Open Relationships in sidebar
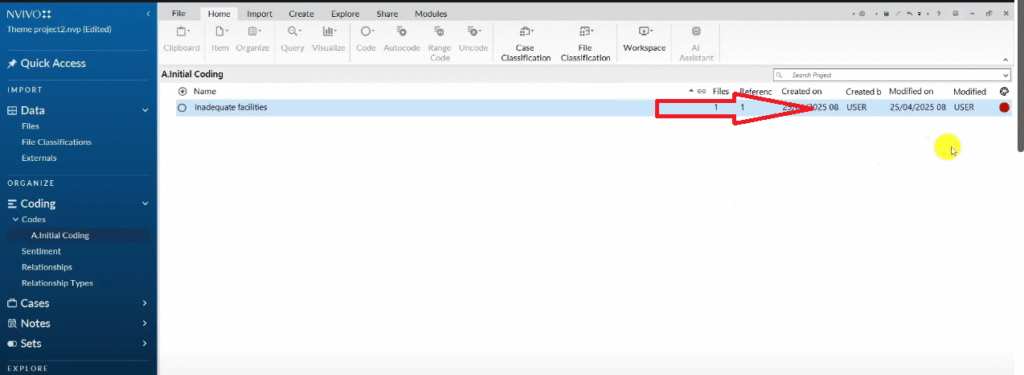Image resolution: width=1024 pixels, height=375 pixels. click(x=46, y=267)
